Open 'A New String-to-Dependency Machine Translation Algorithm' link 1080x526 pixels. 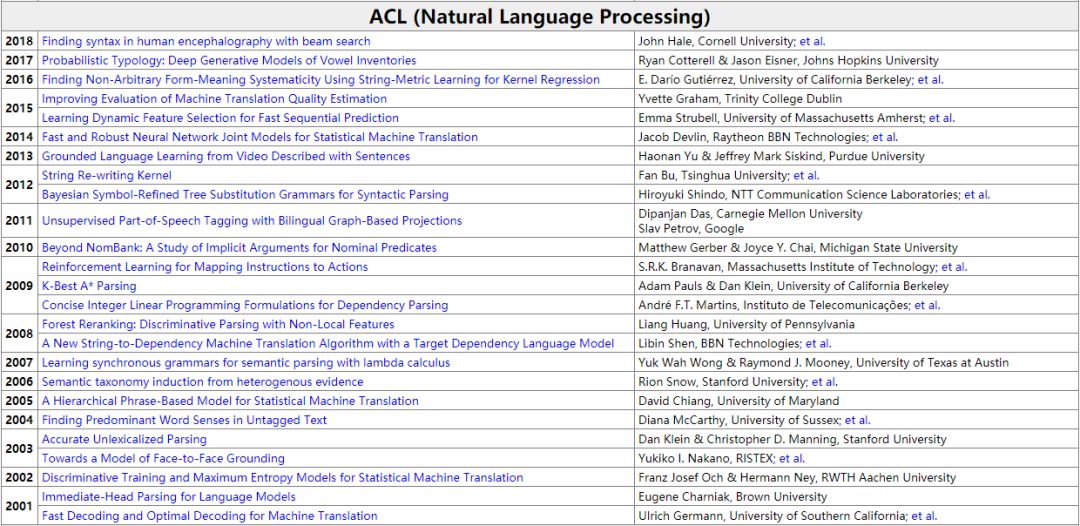(x=328, y=344)
